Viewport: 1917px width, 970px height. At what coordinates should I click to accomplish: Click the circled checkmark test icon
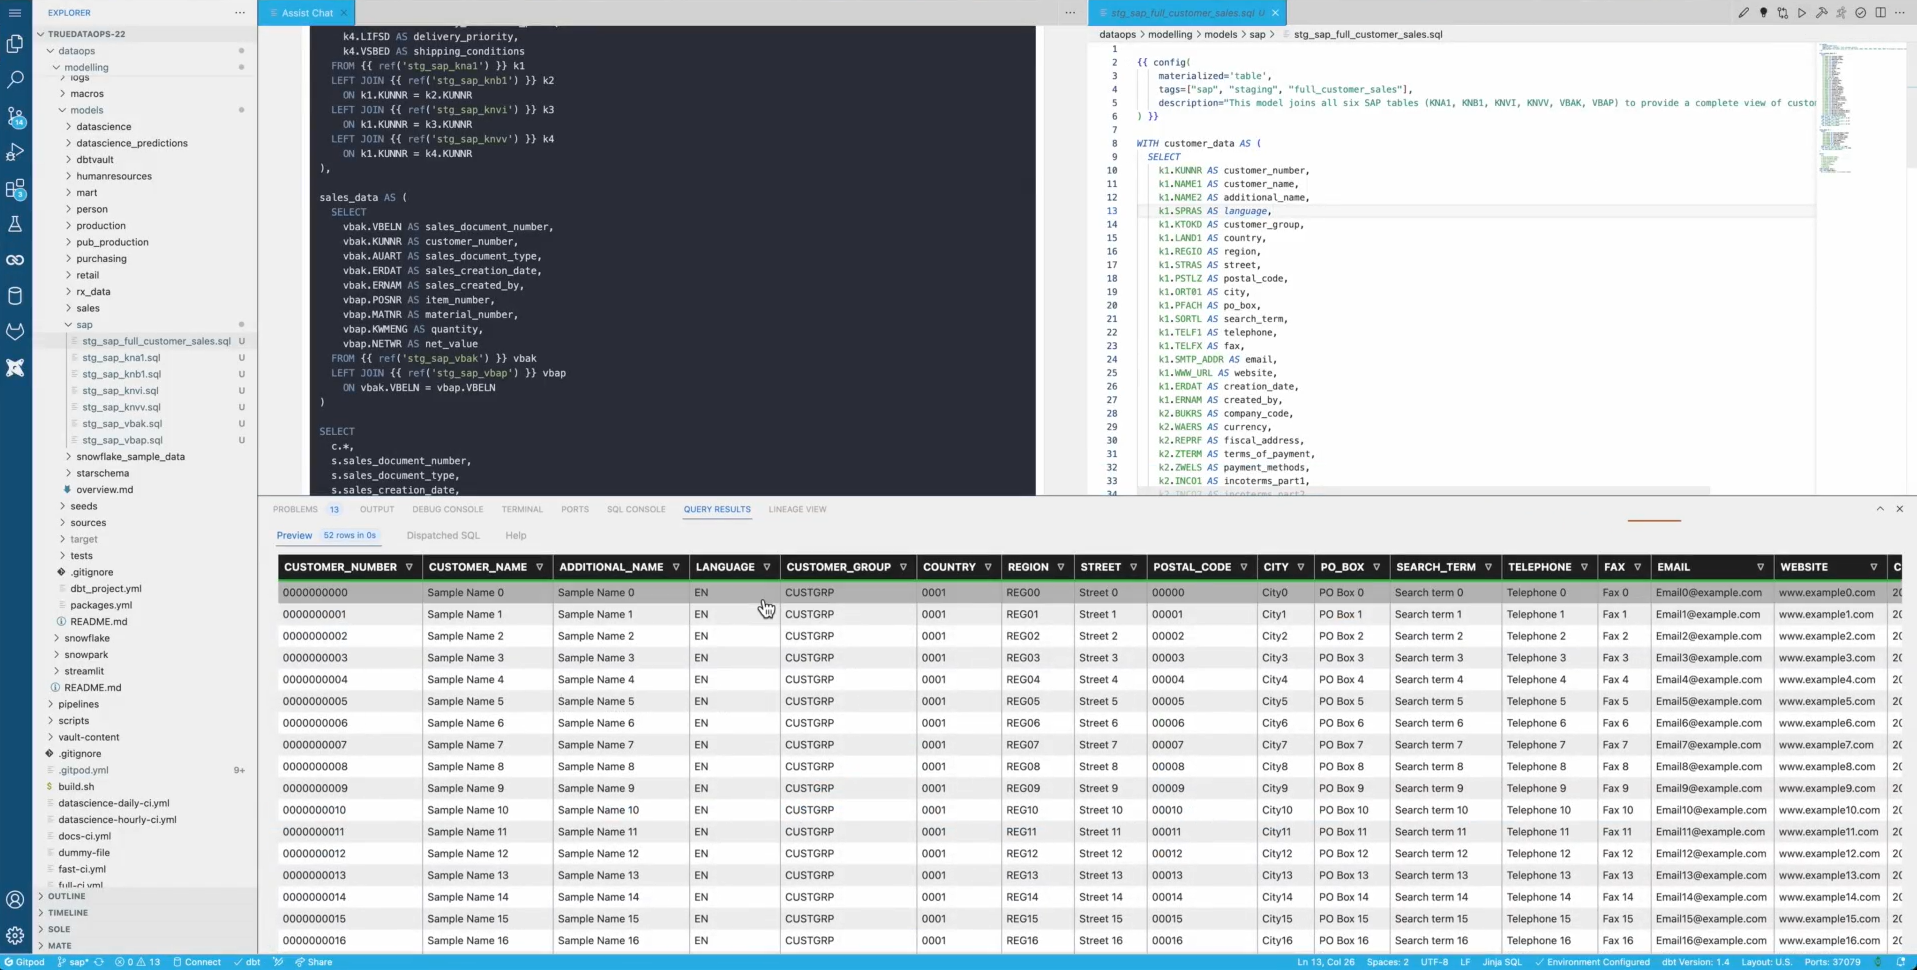tap(1860, 13)
